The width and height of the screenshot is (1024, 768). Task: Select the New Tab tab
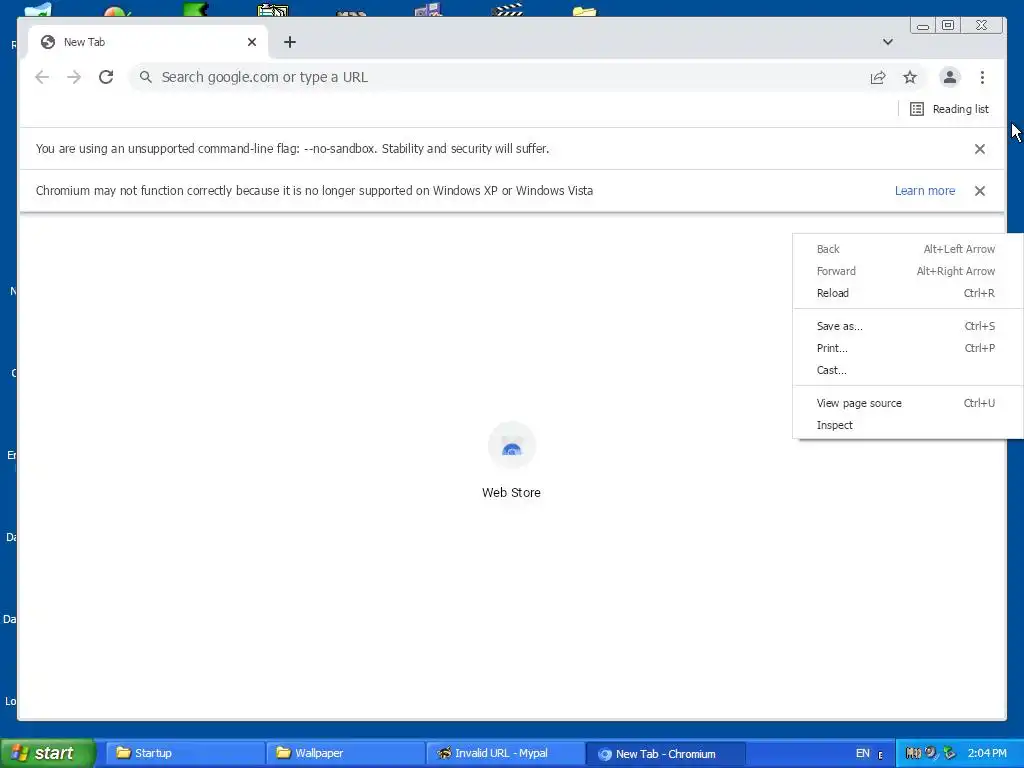149,42
